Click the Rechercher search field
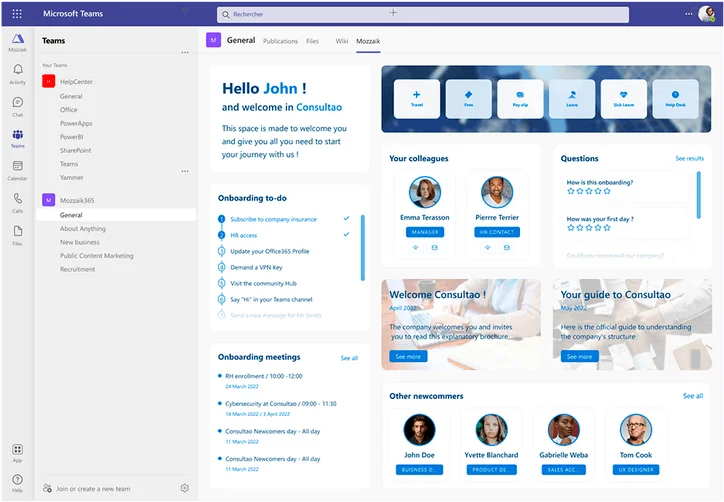Image resolution: width=724 pixels, height=502 pixels. pos(422,14)
